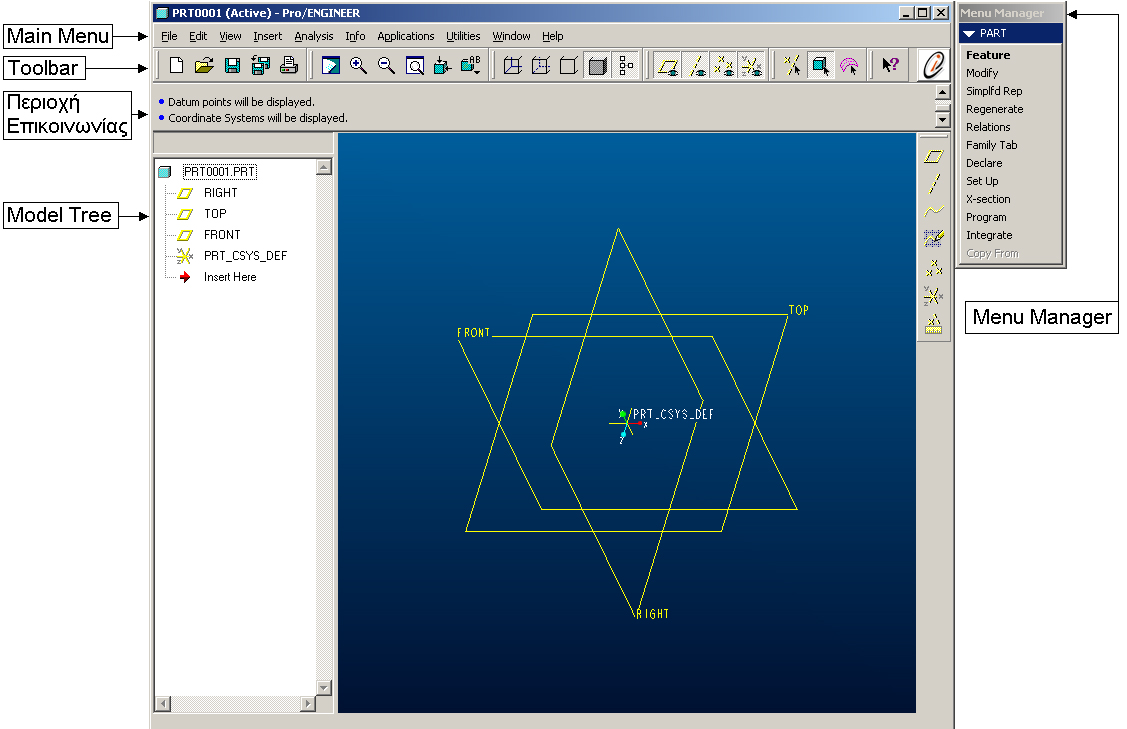This screenshot has width=1127, height=729.
Task: Choose X-section in the Menu Manager
Action: point(988,198)
